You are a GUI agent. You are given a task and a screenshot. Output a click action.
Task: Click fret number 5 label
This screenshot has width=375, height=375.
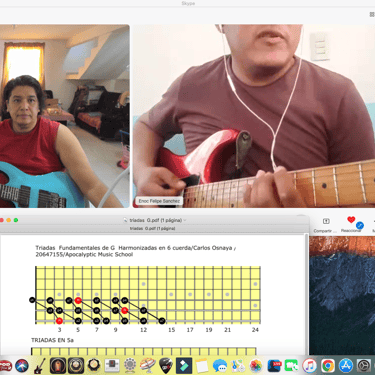click(x=78, y=330)
